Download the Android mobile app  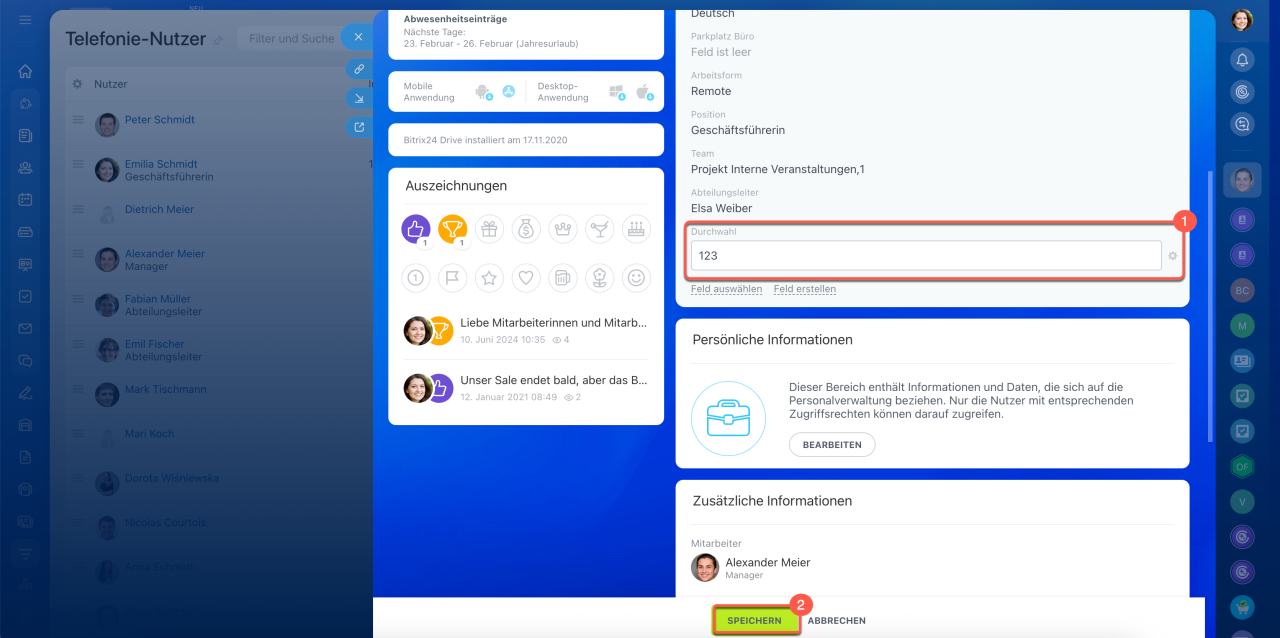tap(484, 92)
